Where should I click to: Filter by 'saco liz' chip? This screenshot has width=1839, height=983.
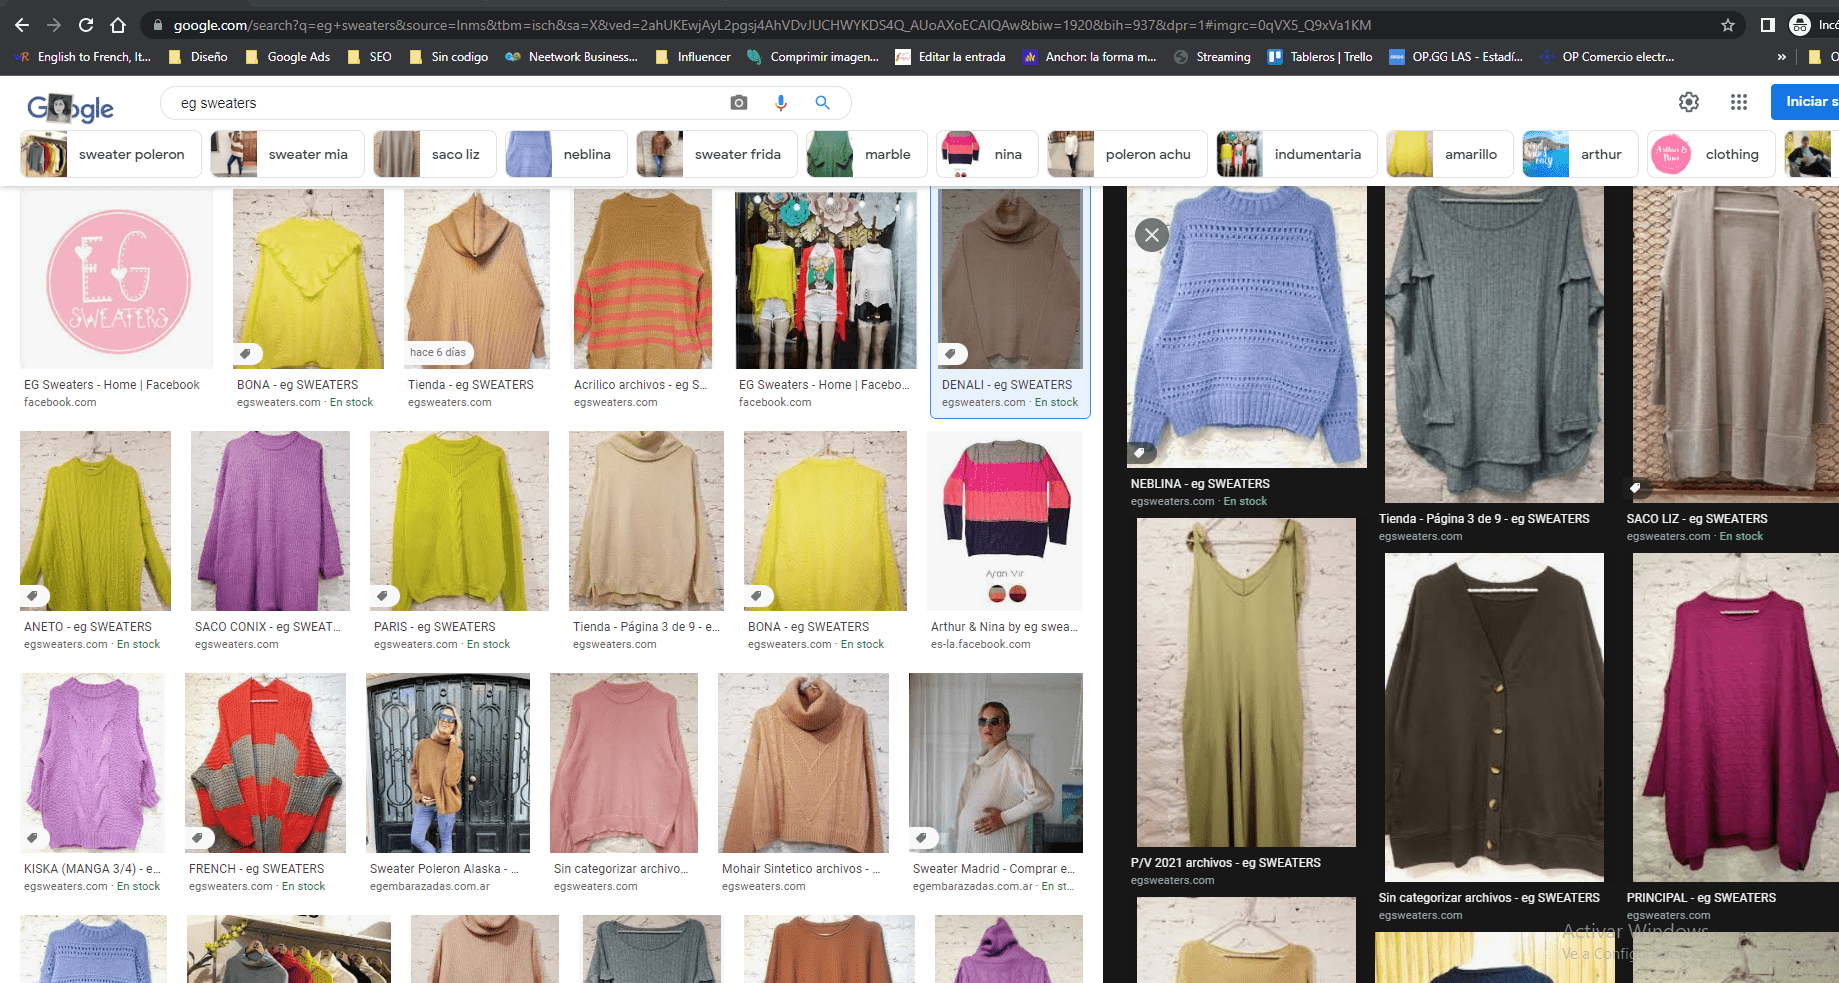click(x=434, y=154)
